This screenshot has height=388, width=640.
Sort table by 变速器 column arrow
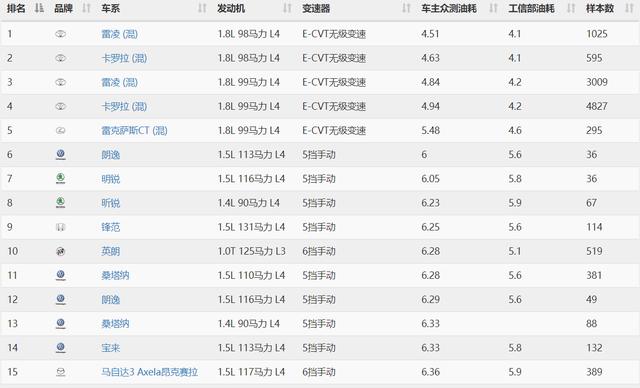[x=406, y=8]
